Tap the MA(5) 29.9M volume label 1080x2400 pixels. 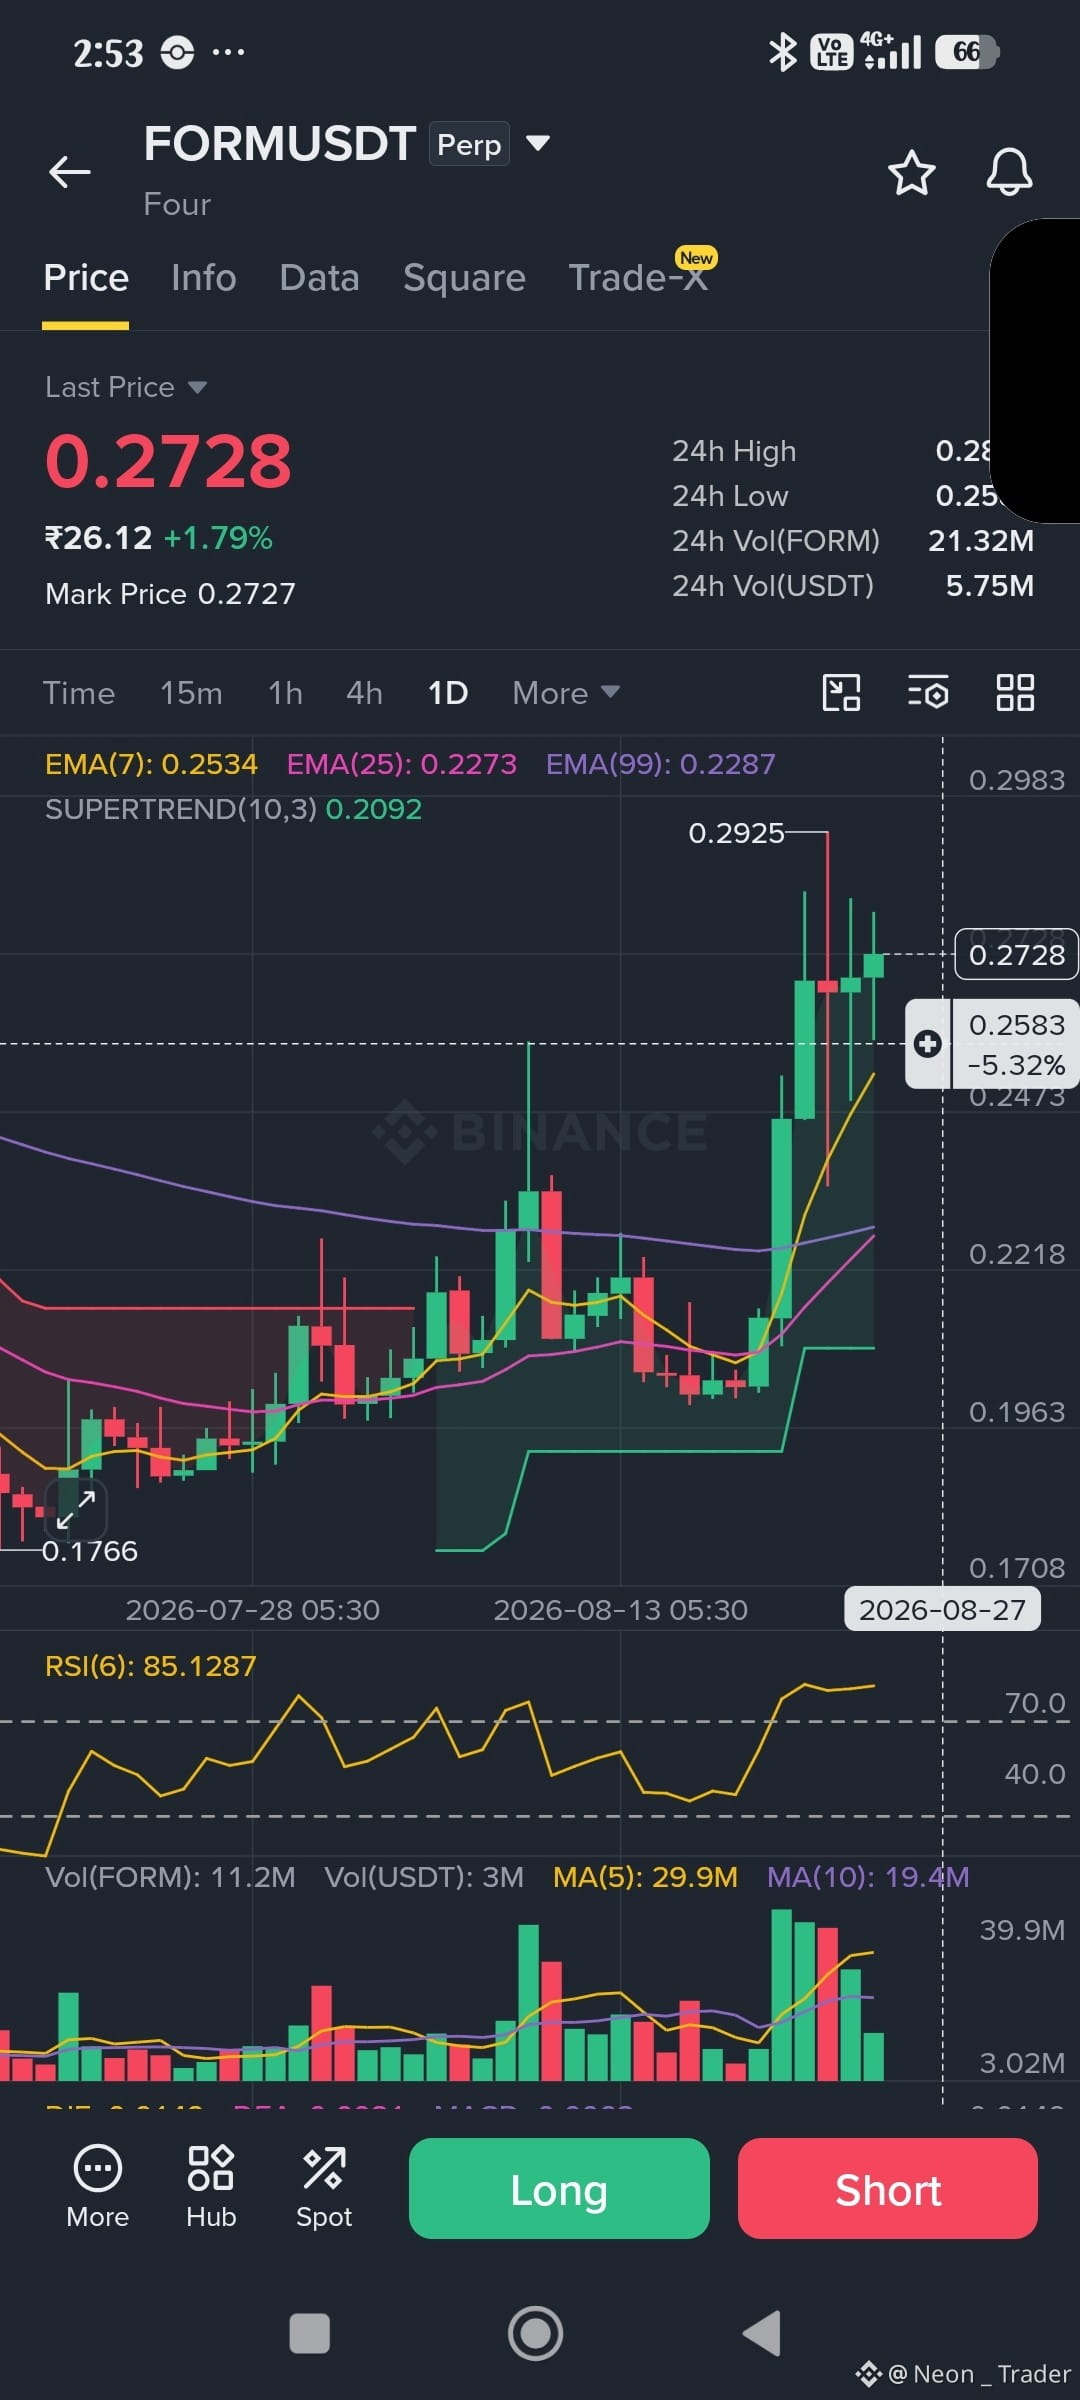[x=645, y=1877]
